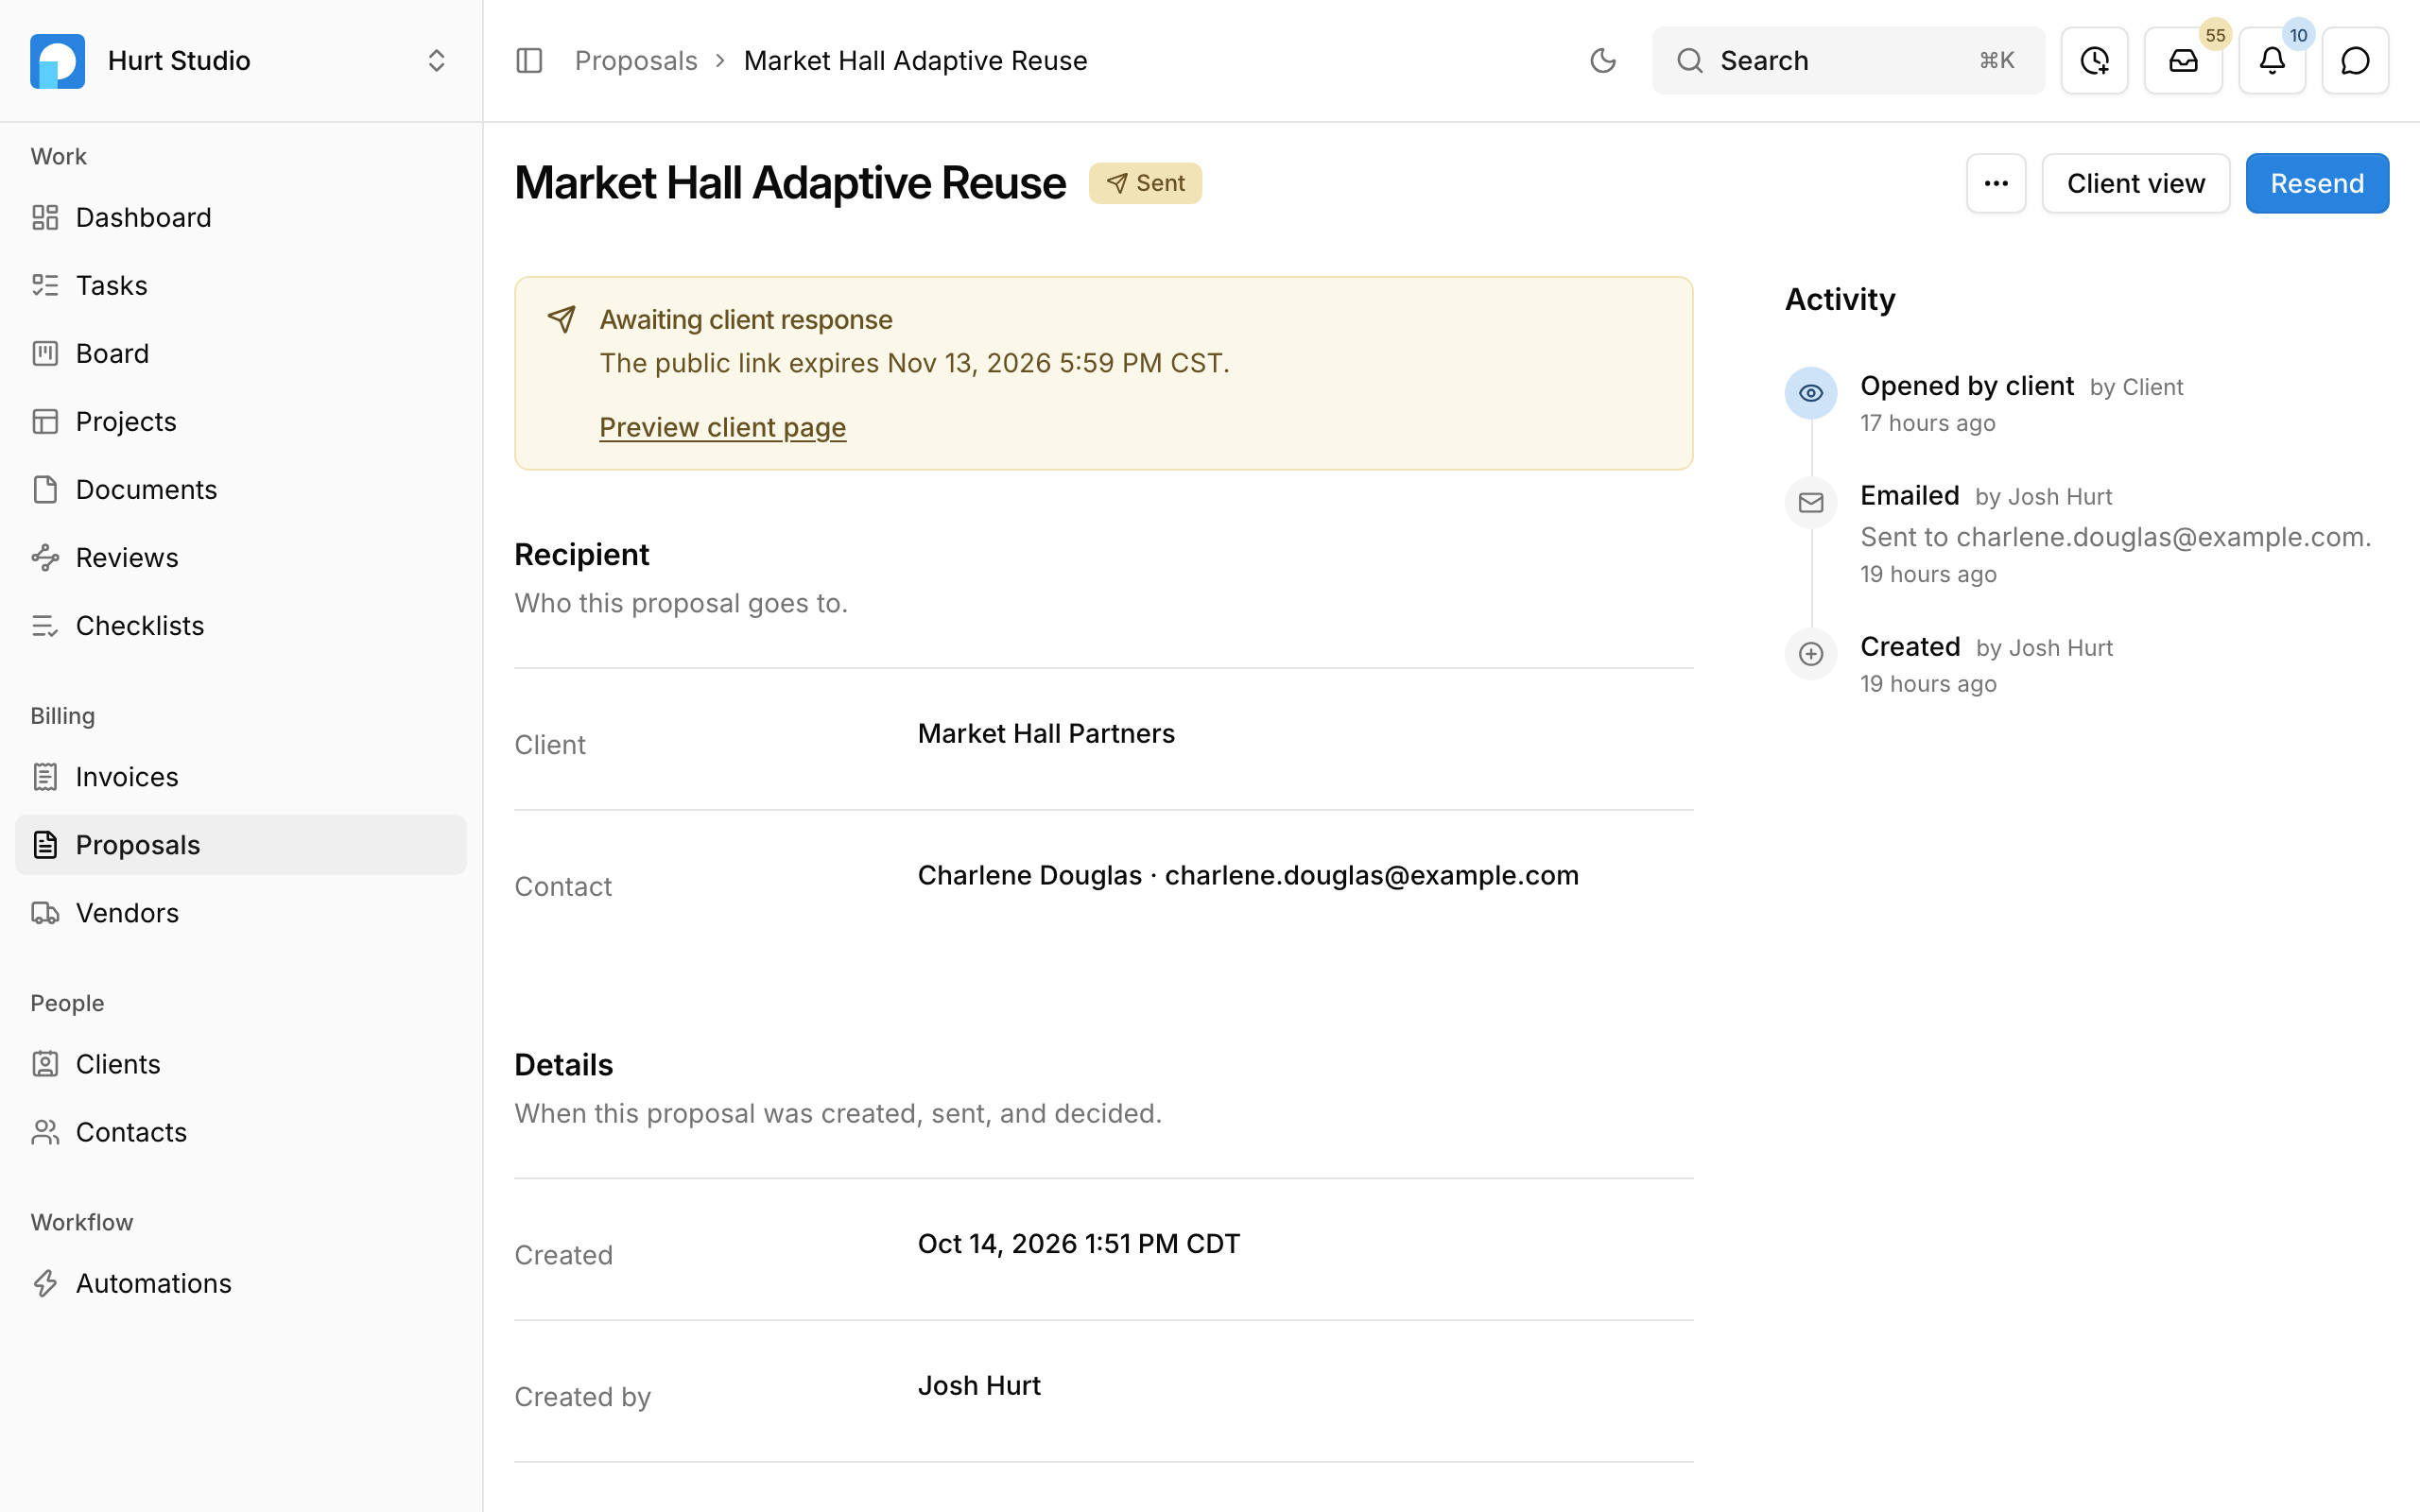Image resolution: width=2420 pixels, height=1512 pixels.
Task: Toggle the sidebar panel icon
Action: click(529, 61)
